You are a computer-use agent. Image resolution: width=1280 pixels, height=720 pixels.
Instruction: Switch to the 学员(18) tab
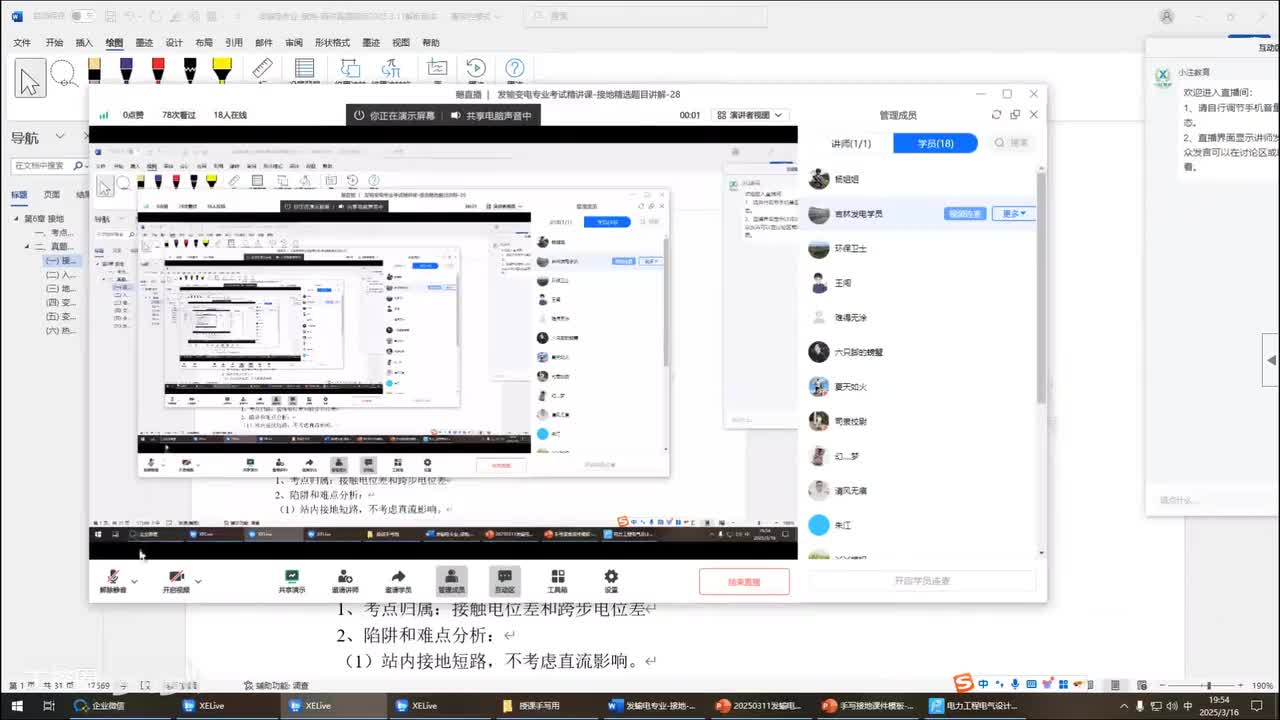click(x=936, y=143)
